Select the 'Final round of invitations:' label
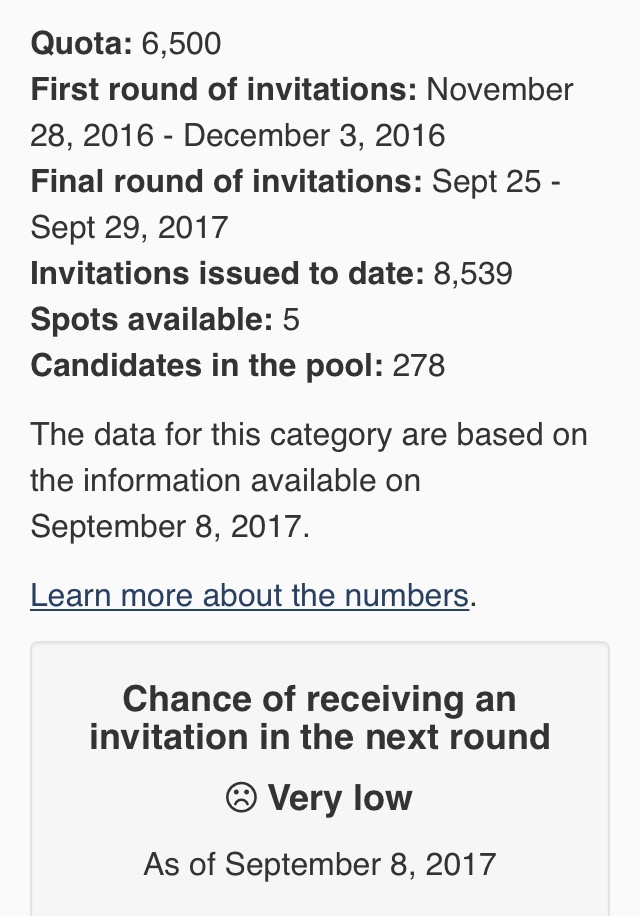The height and width of the screenshot is (916, 640). 227,181
